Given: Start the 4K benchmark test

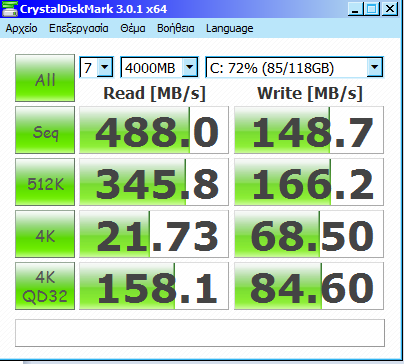Looking at the screenshot, I should click(x=45, y=234).
